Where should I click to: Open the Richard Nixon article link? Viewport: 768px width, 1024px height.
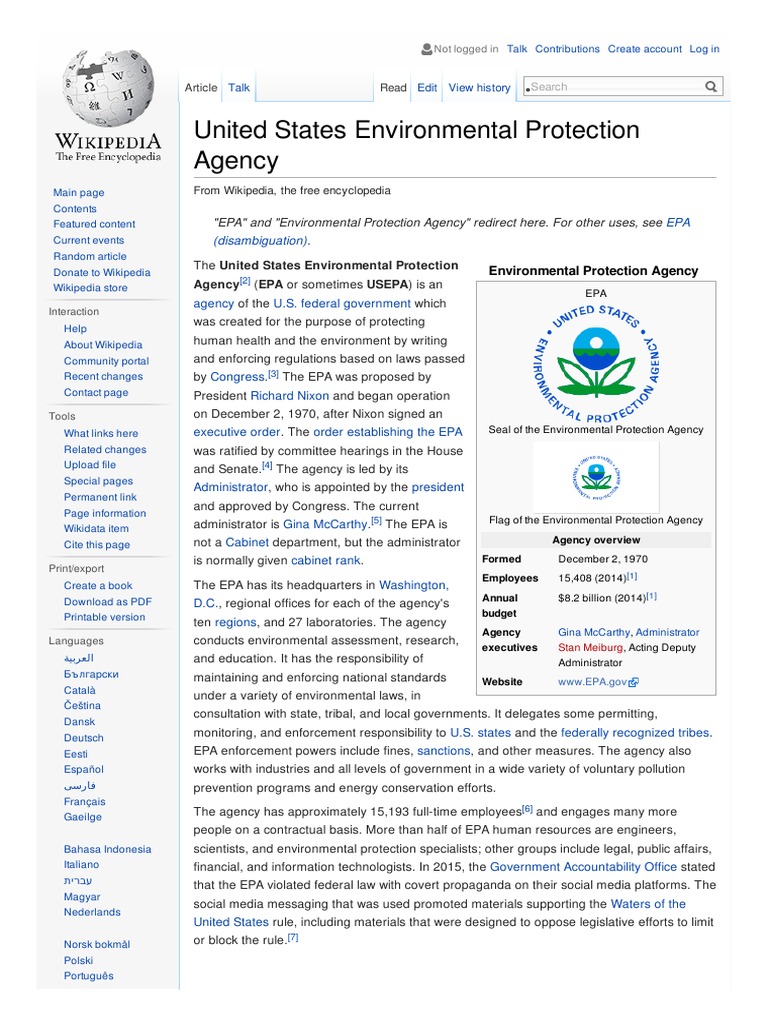pos(290,396)
